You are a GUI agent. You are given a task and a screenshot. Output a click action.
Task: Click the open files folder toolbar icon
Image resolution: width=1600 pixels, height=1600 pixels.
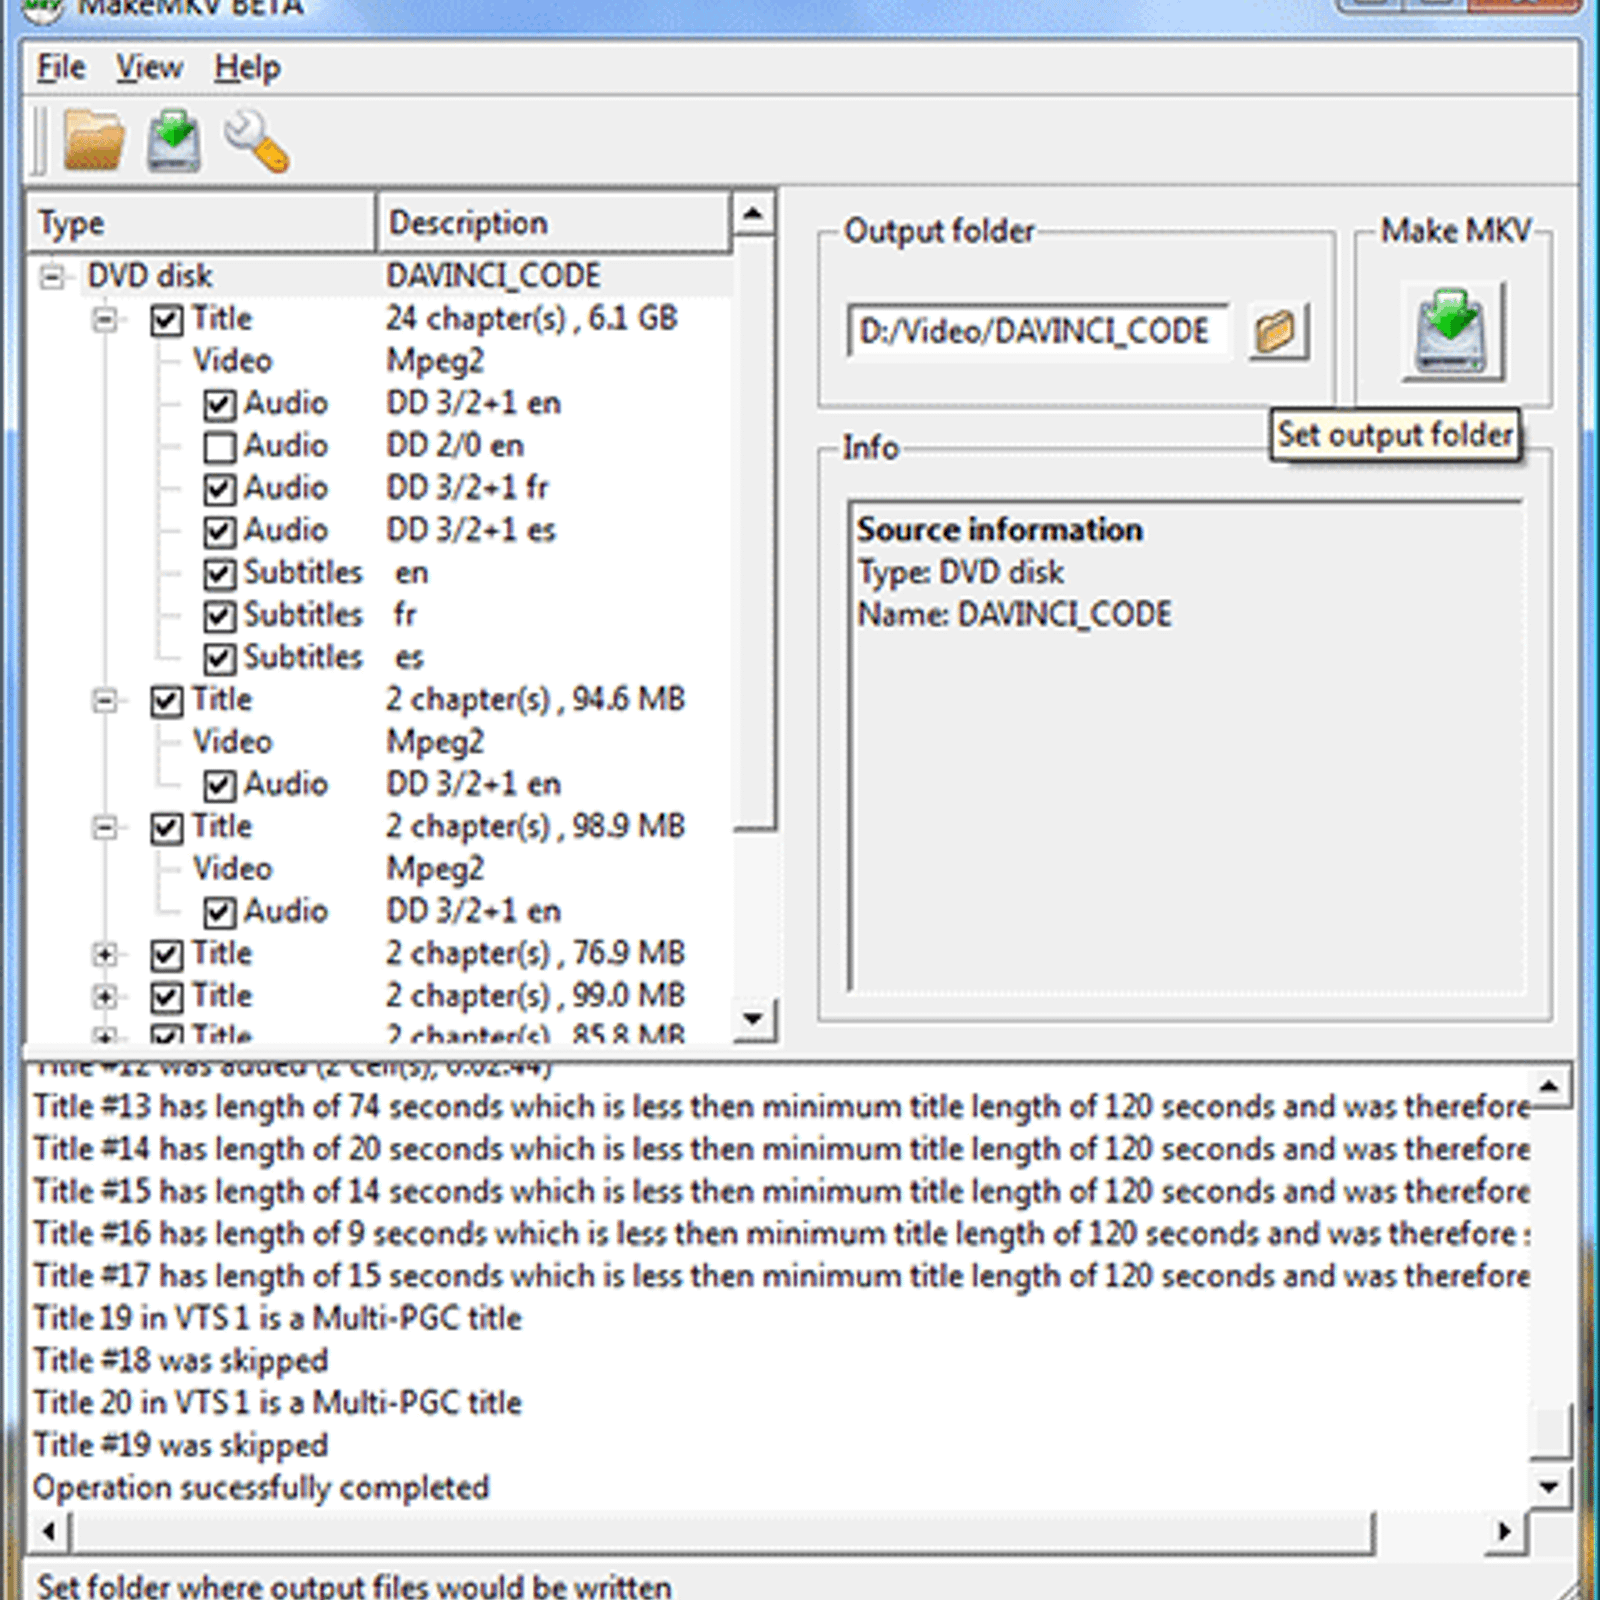coord(94,141)
